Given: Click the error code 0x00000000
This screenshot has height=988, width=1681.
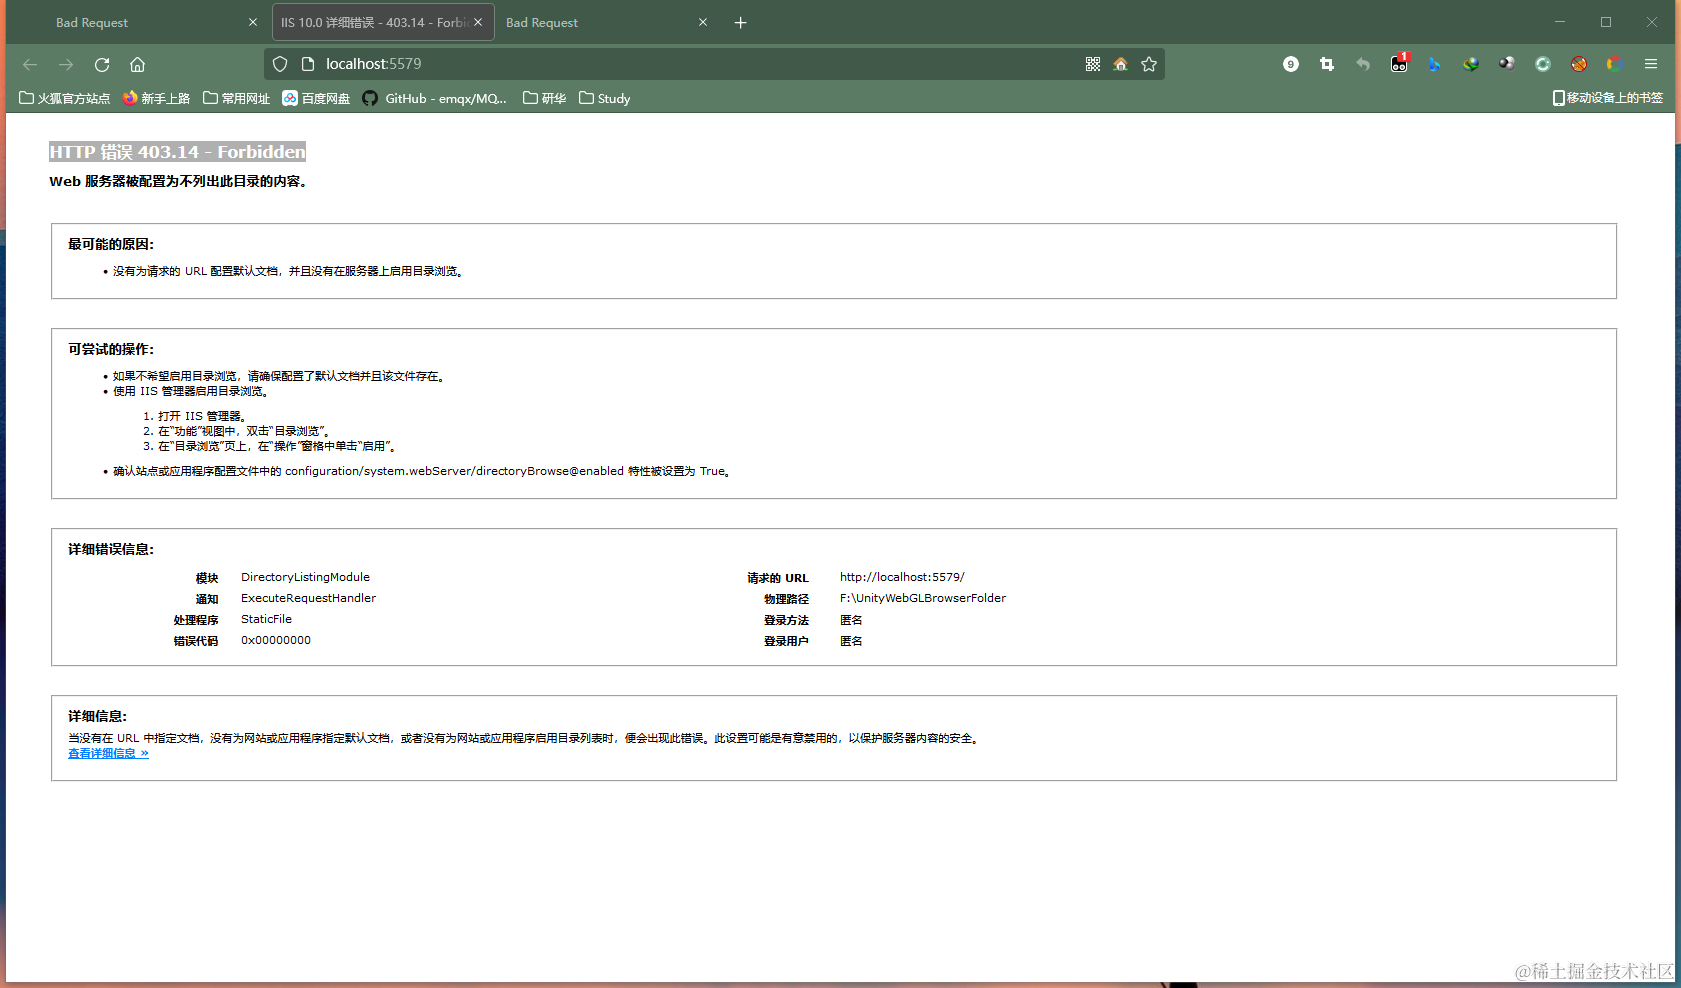Looking at the screenshot, I should (276, 640).
